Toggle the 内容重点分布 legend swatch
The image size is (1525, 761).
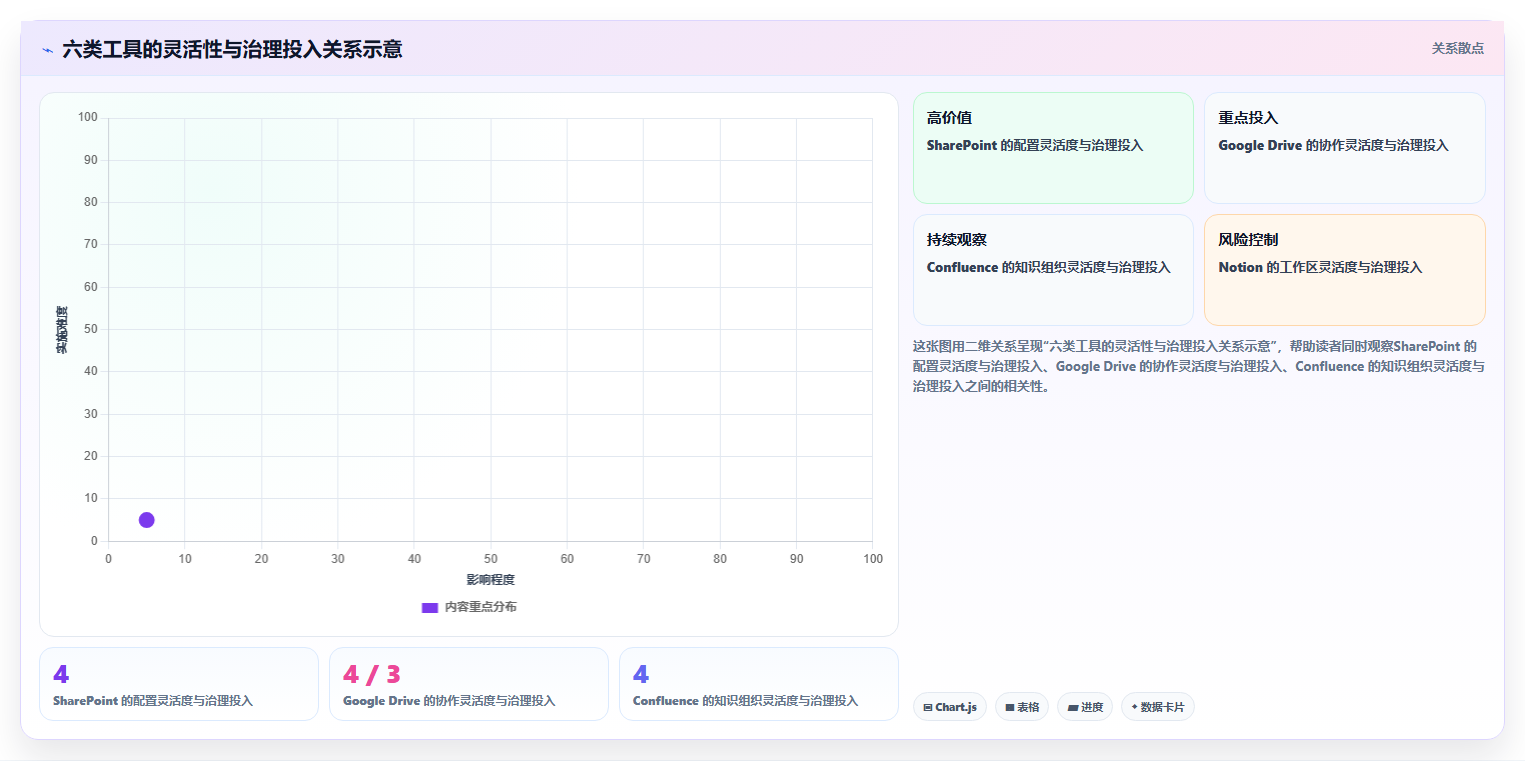point(430,607)
